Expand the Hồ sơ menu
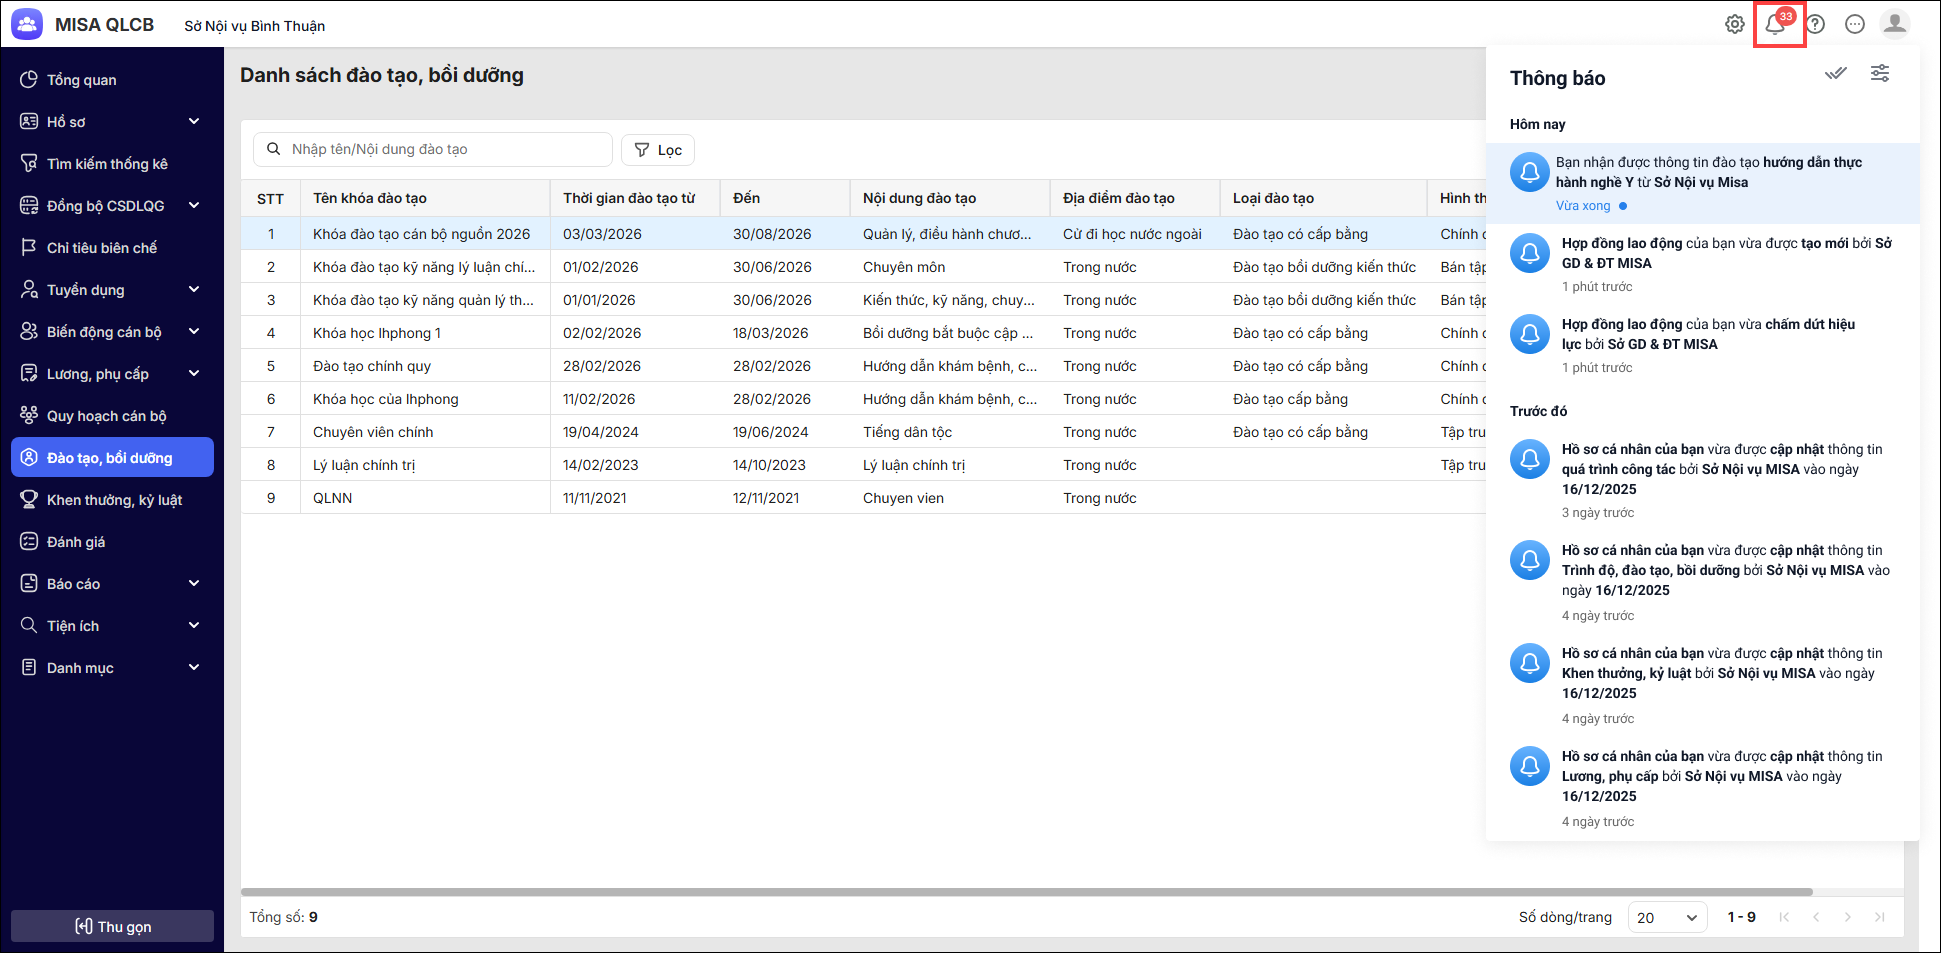This screenshot has height=953, width=1941. tap(112, 122)
